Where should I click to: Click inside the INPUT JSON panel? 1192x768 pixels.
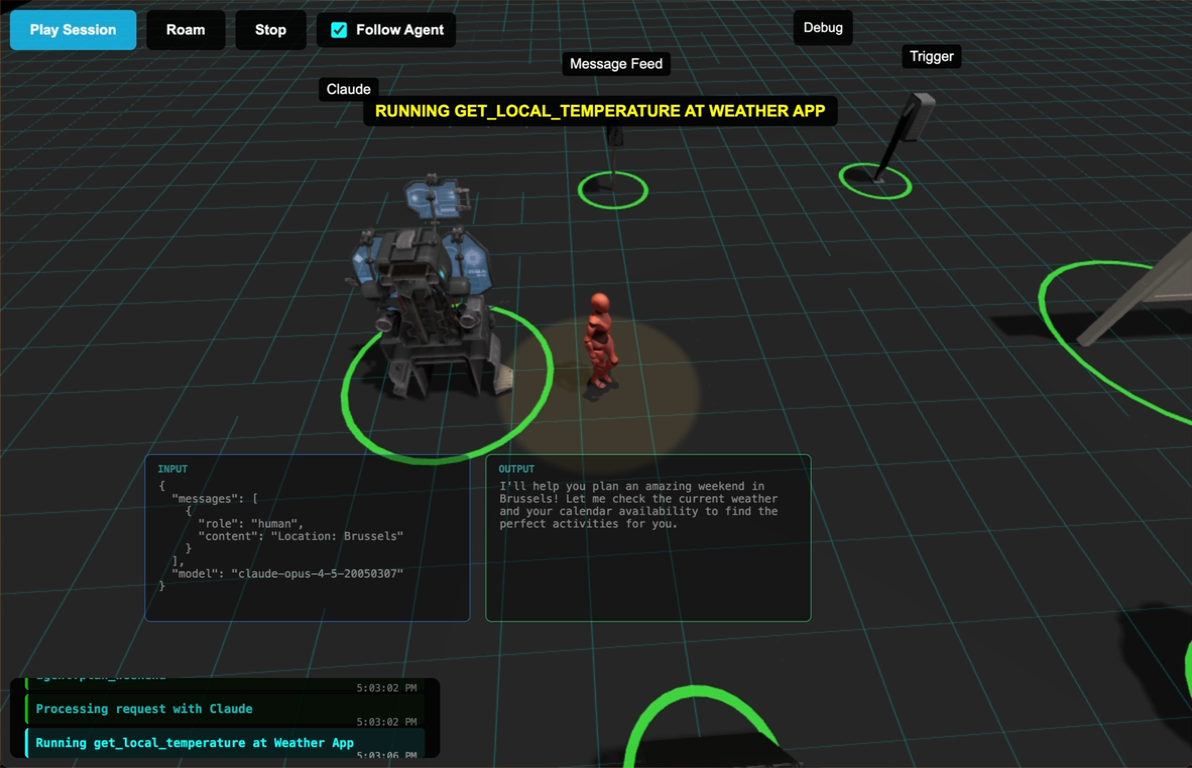307,538
